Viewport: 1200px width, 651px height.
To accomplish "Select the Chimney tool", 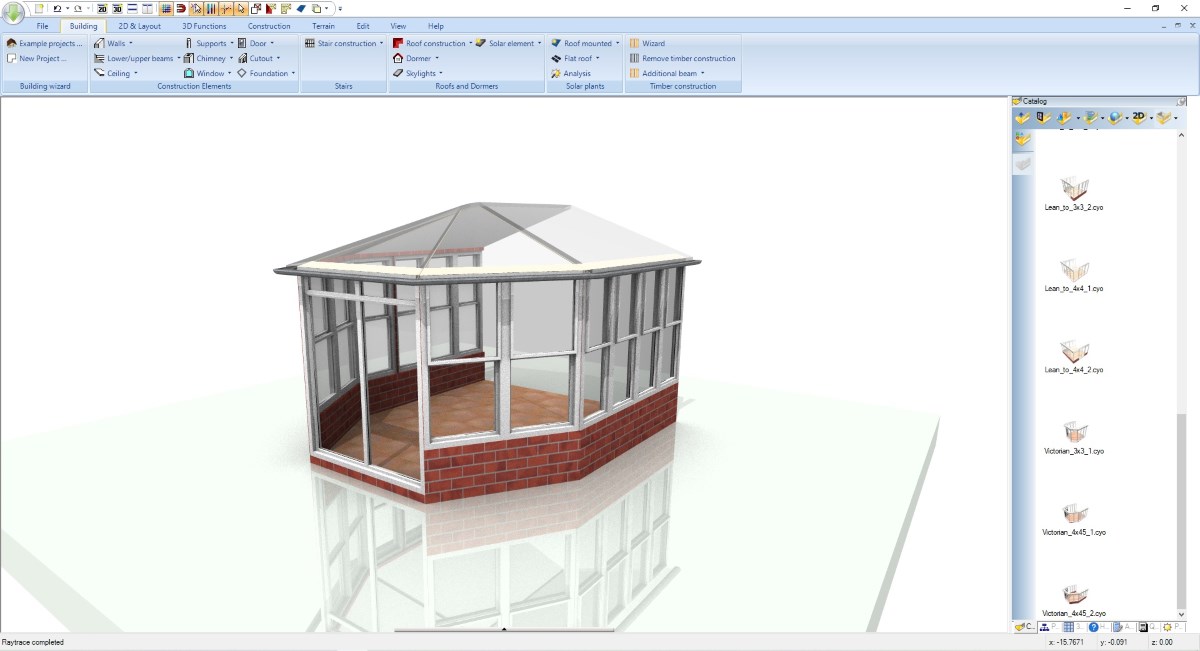I will (206, 58).
